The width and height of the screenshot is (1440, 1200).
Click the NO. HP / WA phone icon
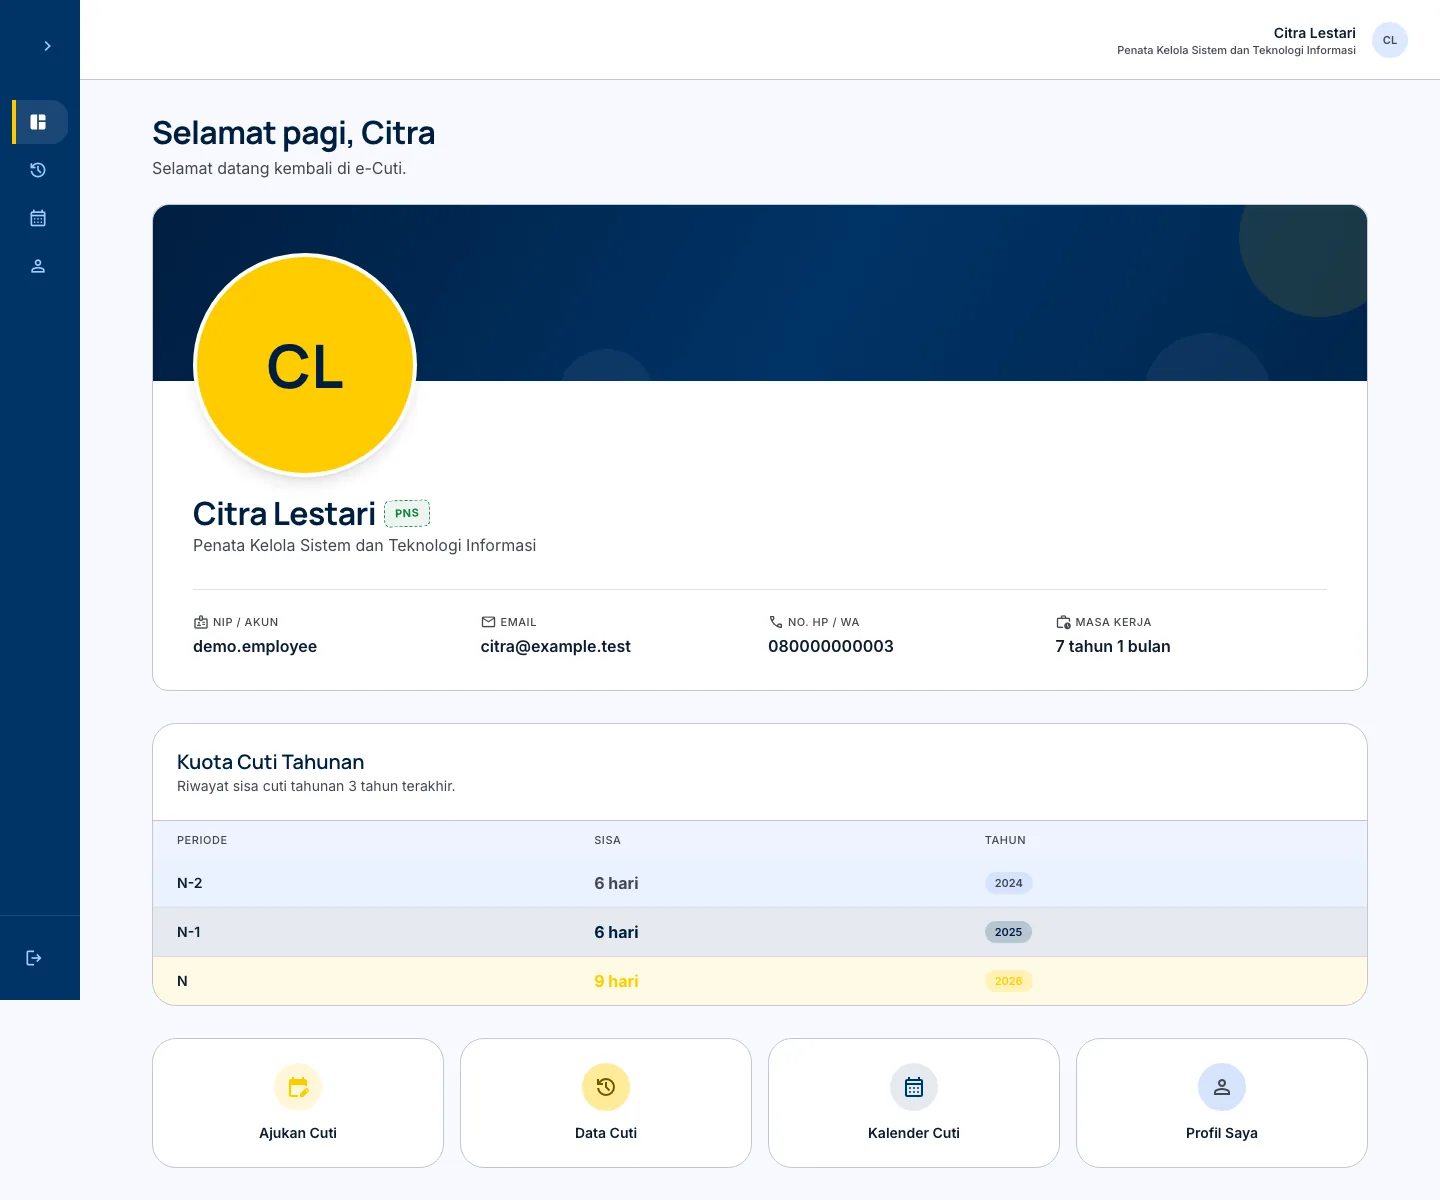pyautogui.click(x=776, y=622)
